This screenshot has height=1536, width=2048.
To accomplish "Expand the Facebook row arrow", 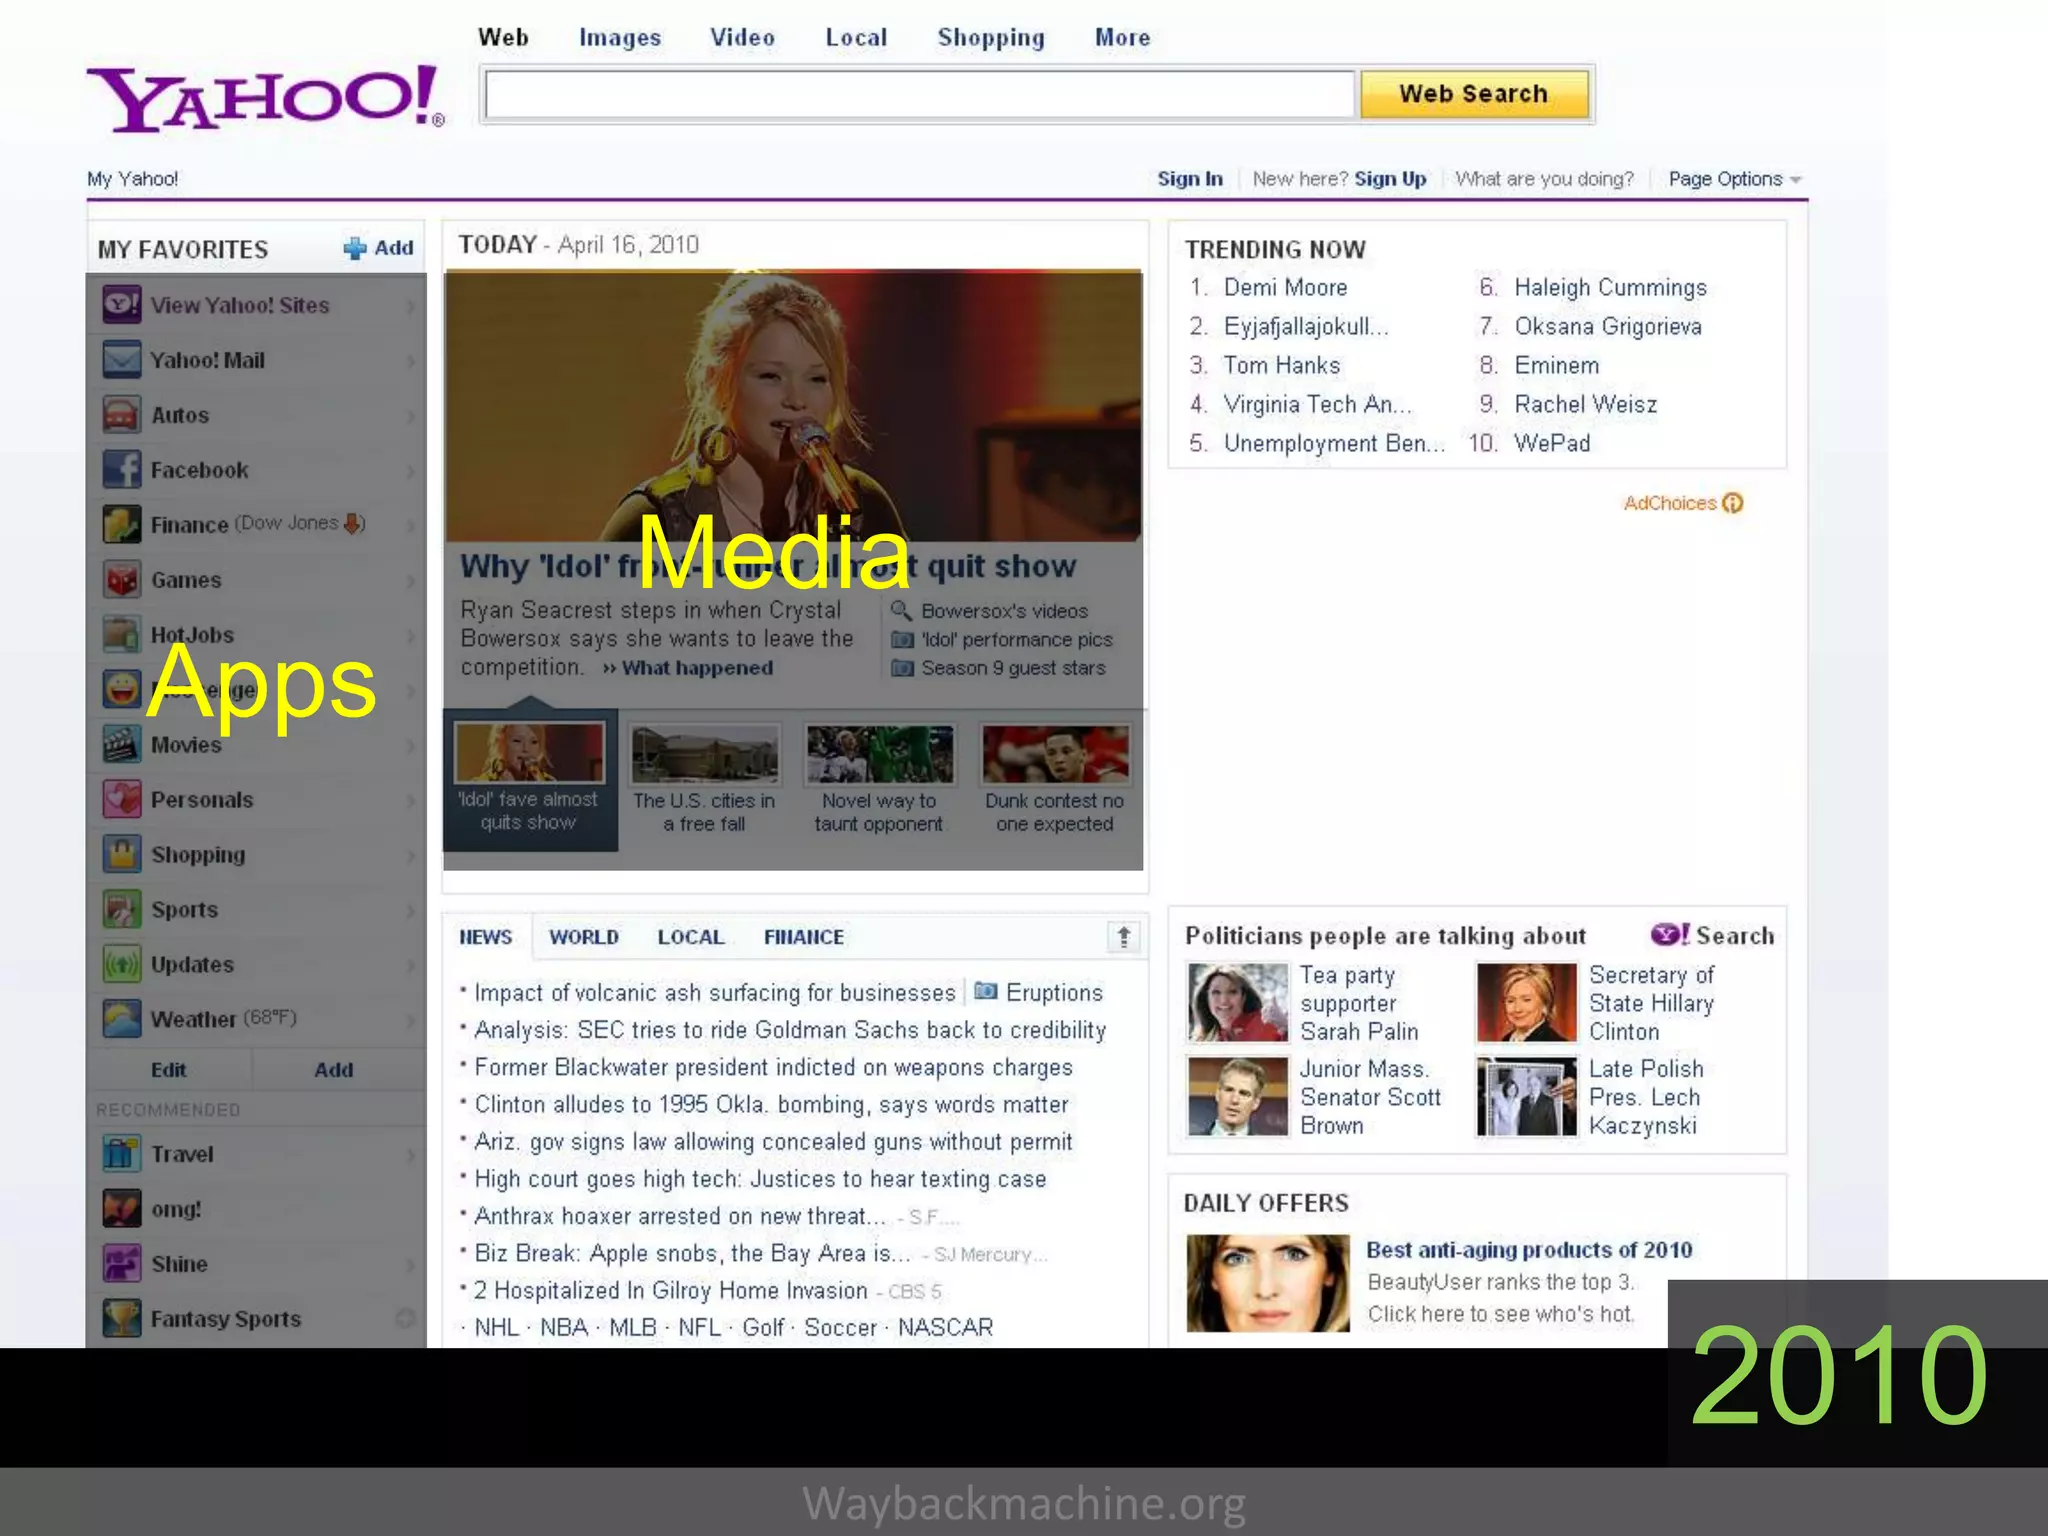I will coord(410,470).
